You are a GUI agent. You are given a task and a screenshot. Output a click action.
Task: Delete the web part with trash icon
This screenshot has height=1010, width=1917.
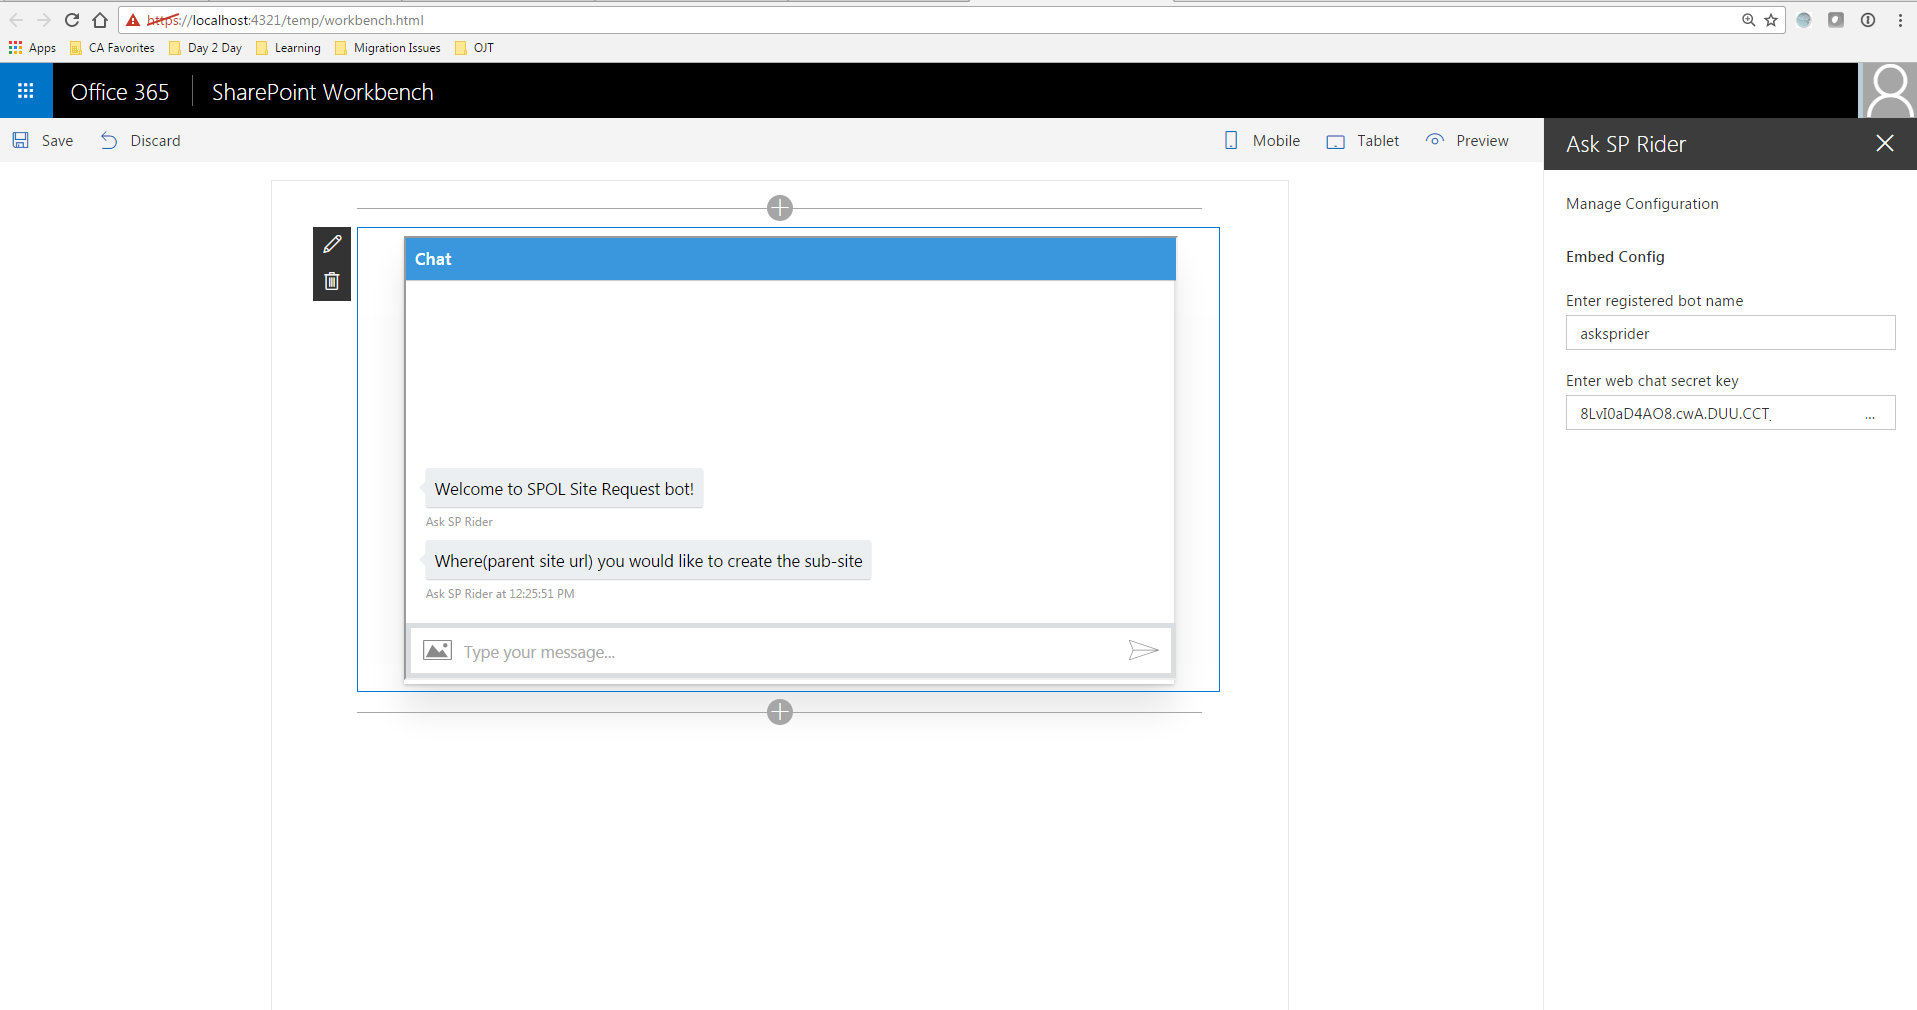click(x=332, y=282)
